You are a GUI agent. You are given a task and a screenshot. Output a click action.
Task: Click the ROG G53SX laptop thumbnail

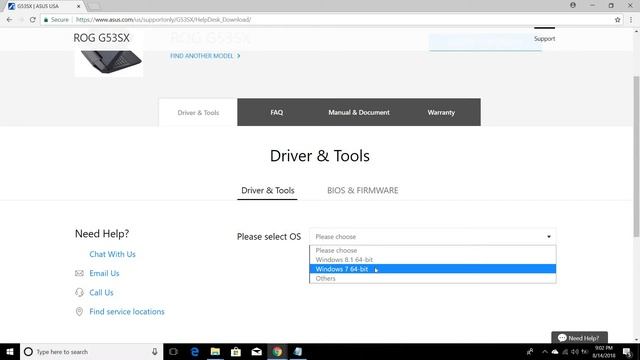click(x=109, y=63)
